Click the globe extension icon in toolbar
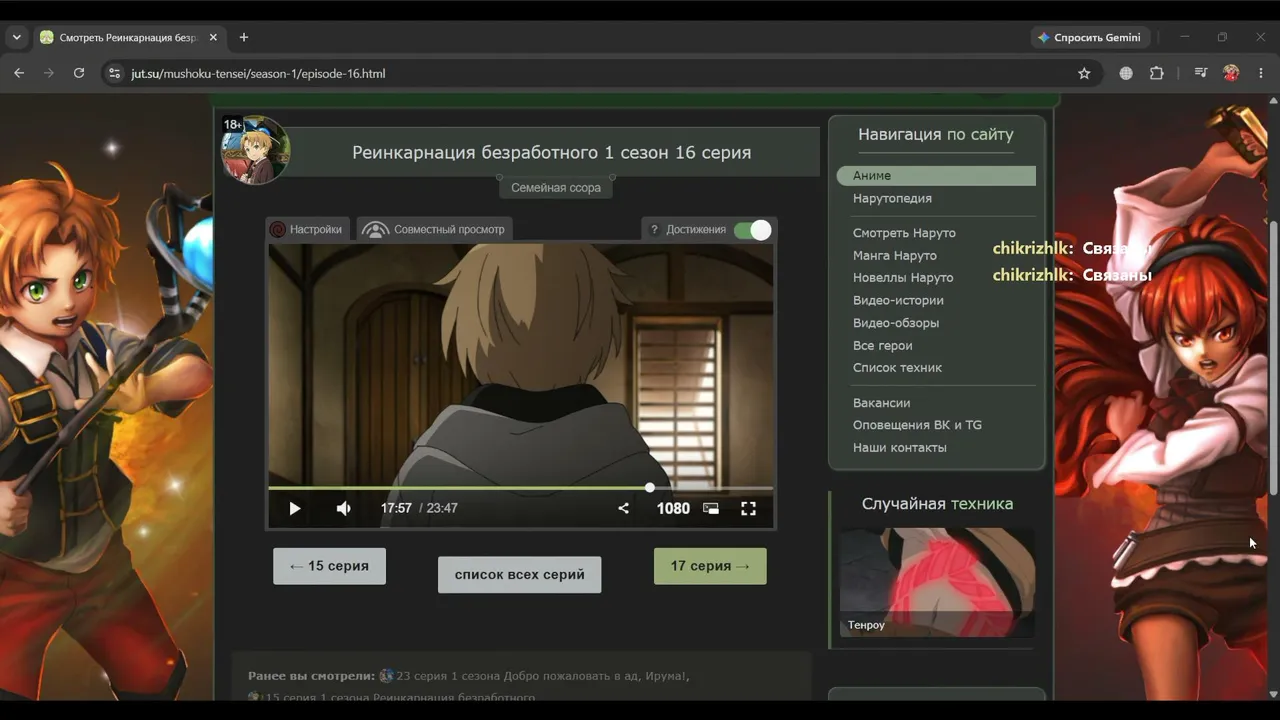 pyautogui.click(x=1126, y=73)
